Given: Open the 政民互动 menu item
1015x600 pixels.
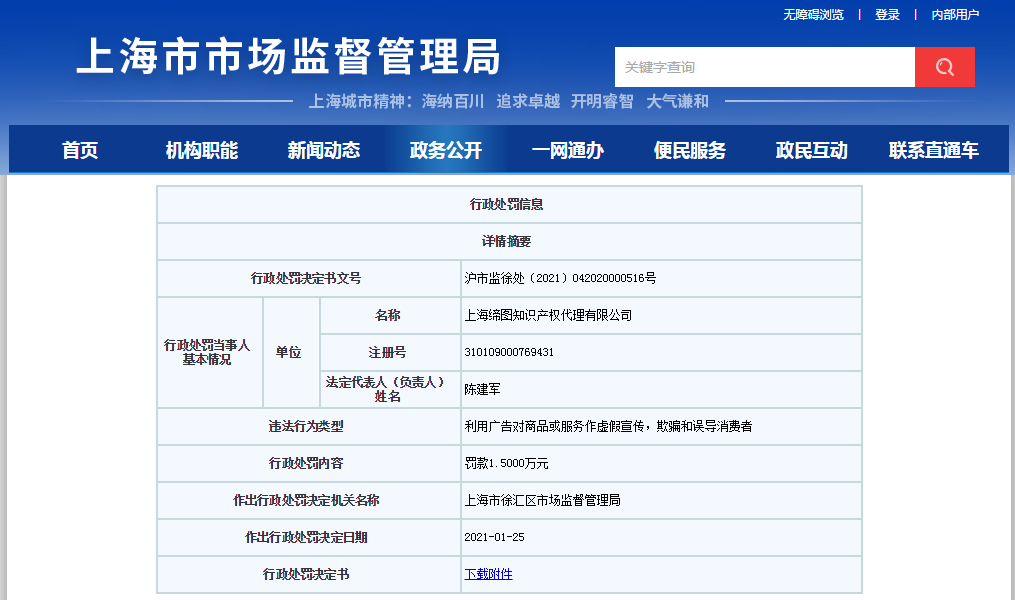Looking at the screenshot, I should click(812, 150).
